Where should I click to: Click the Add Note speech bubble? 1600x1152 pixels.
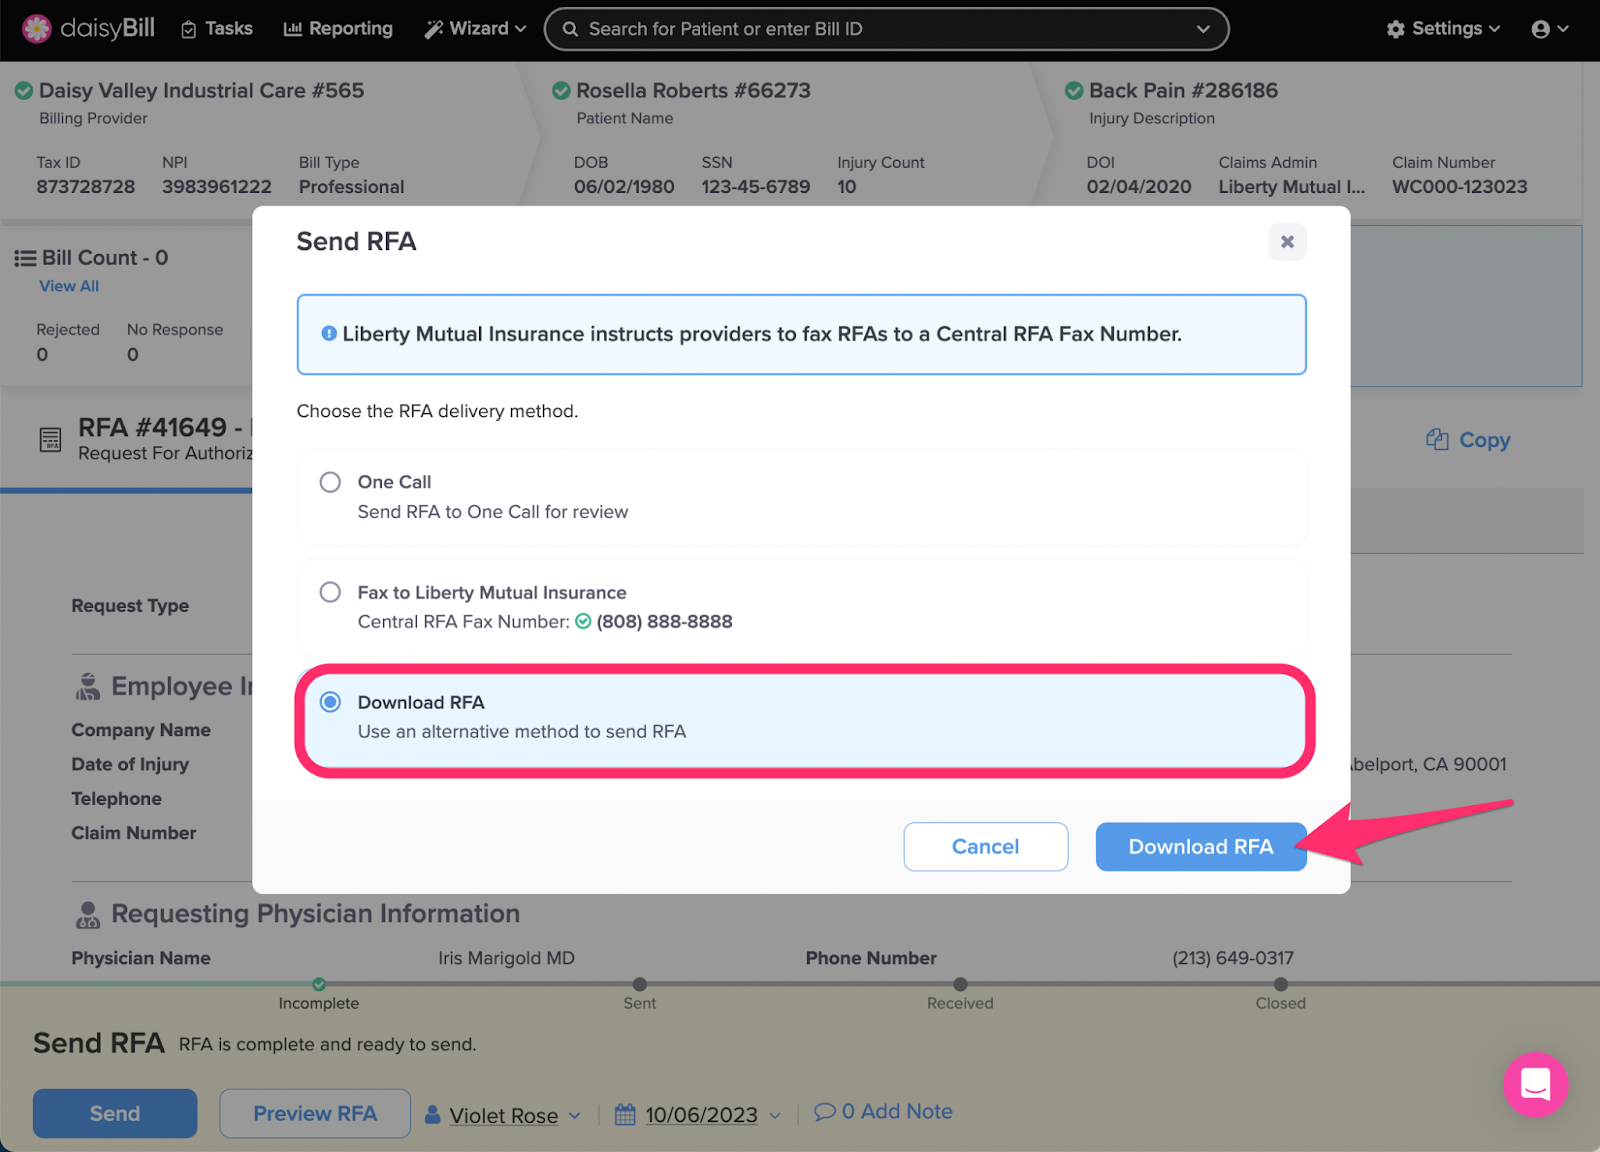point(824,1112)
